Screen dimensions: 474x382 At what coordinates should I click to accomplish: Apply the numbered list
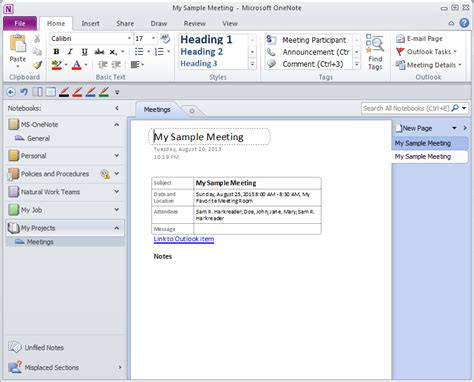(159, 52)
